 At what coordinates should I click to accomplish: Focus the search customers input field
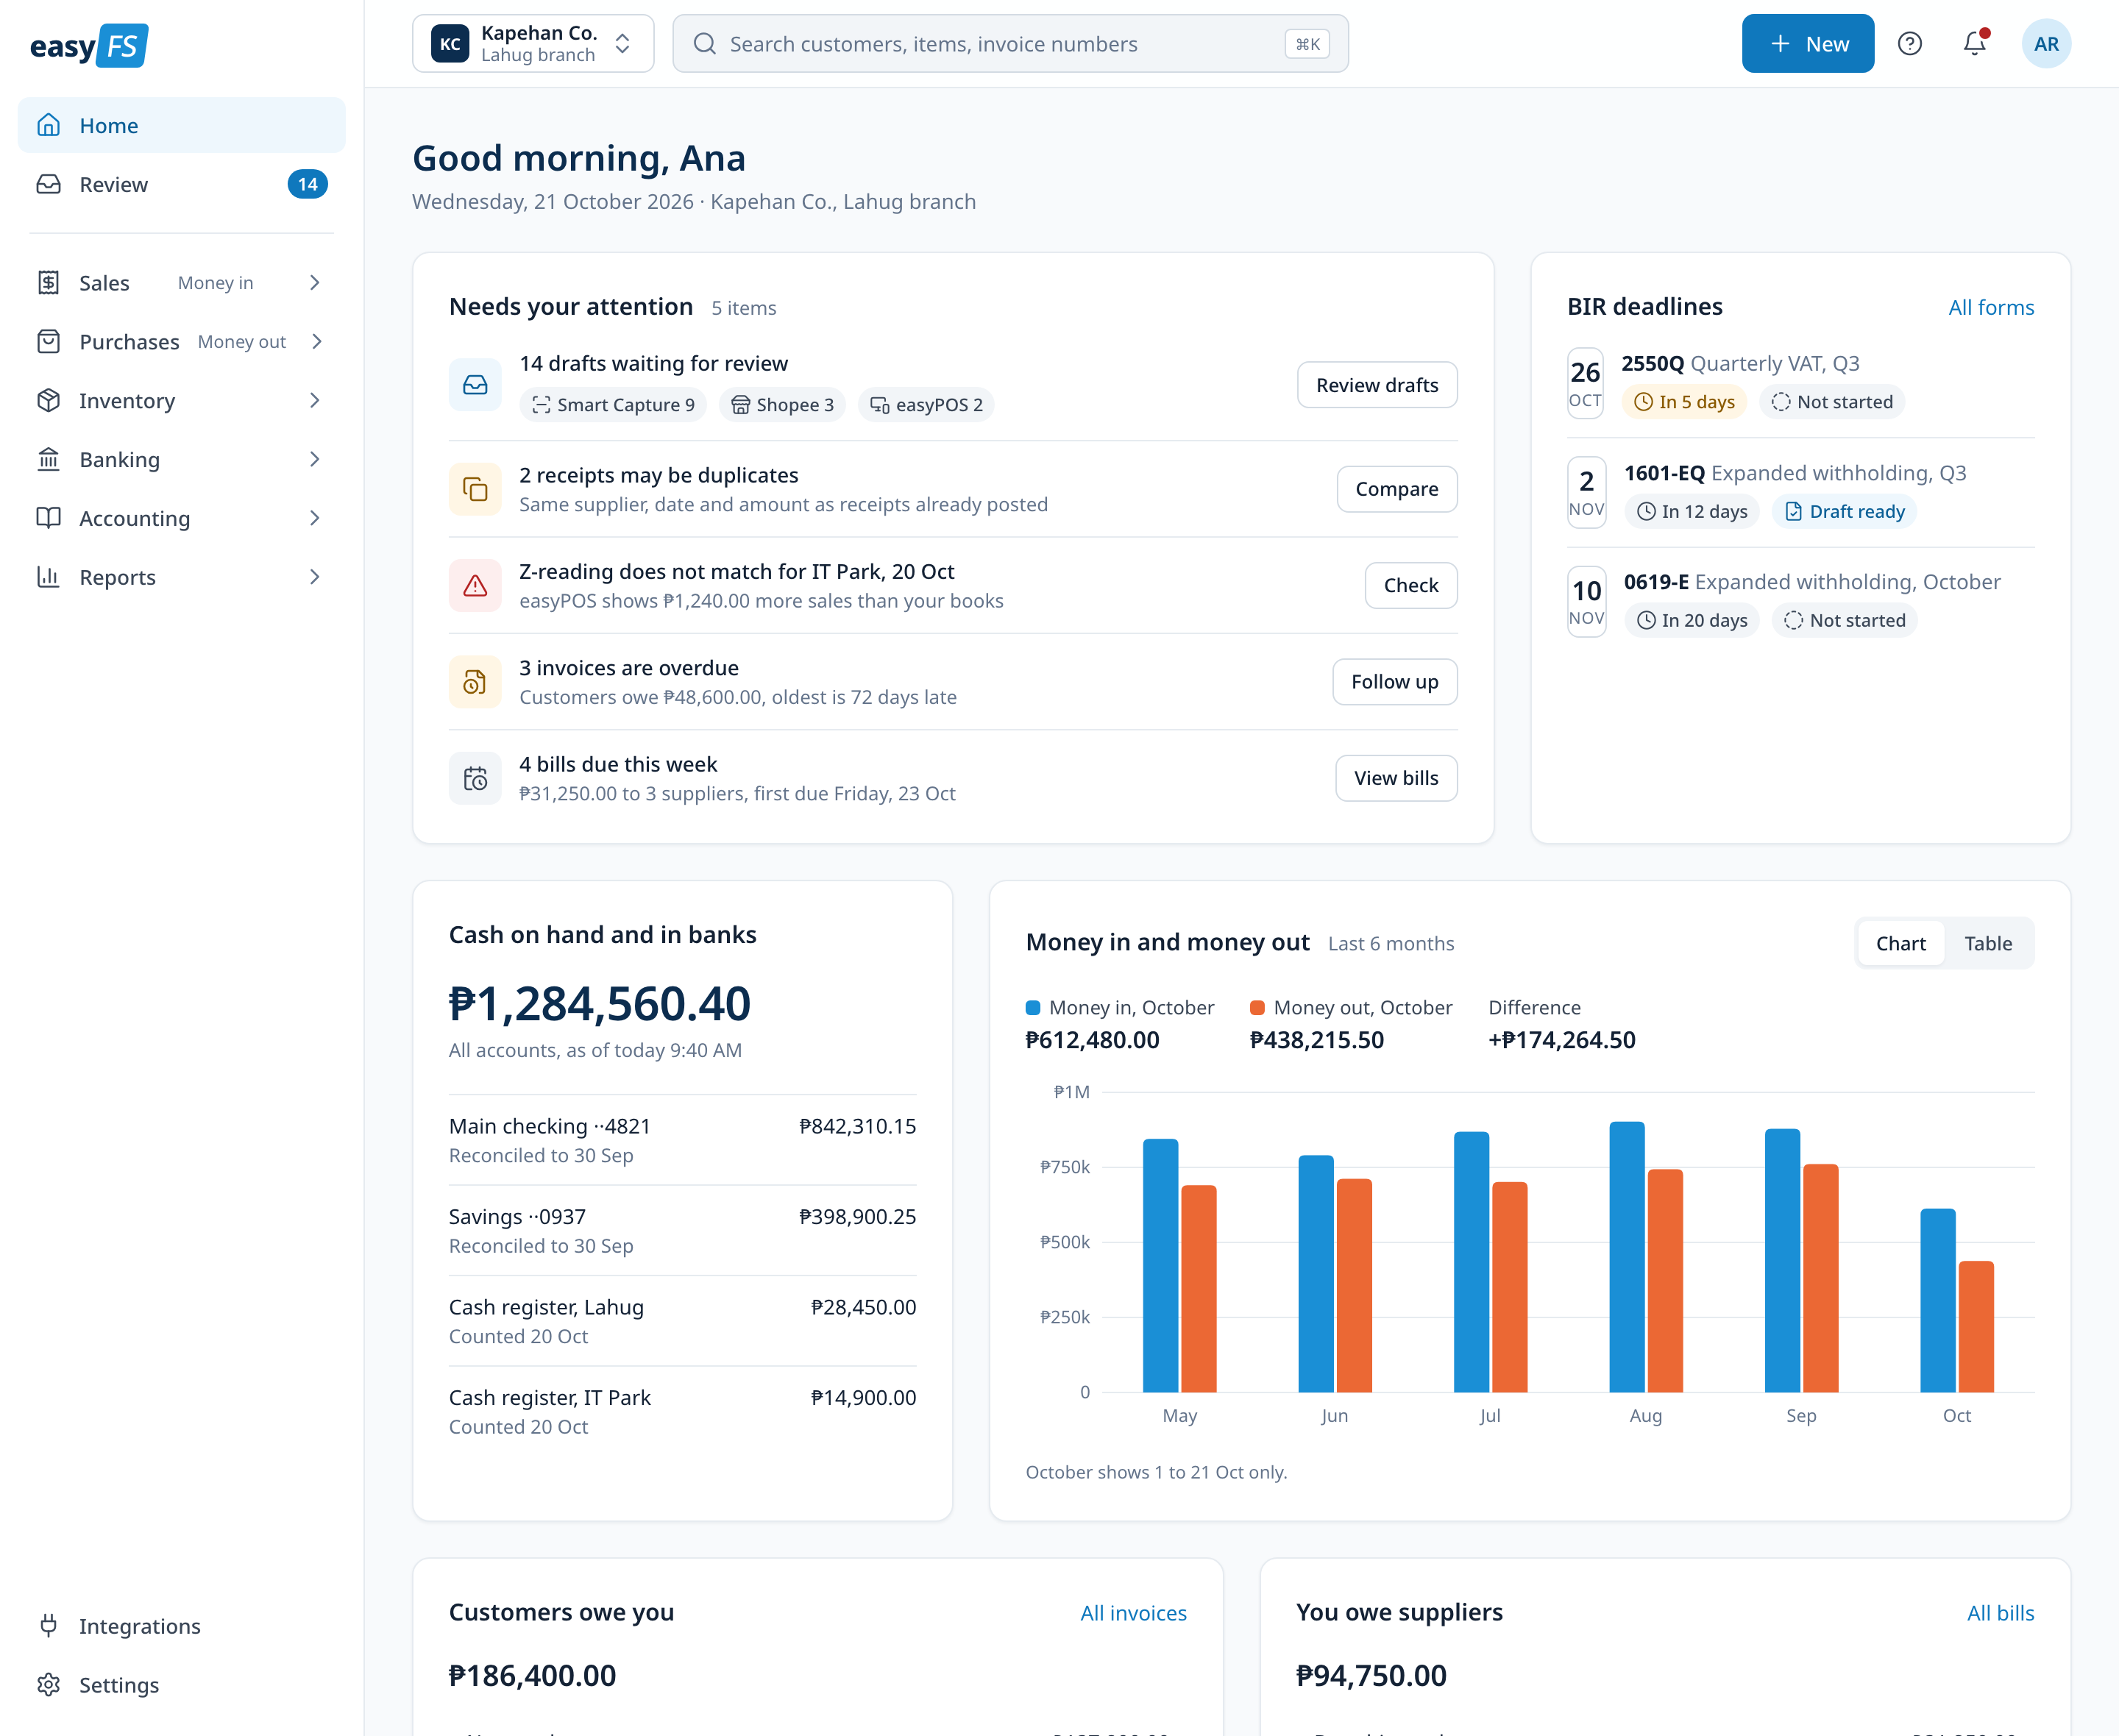(1010, 44)
